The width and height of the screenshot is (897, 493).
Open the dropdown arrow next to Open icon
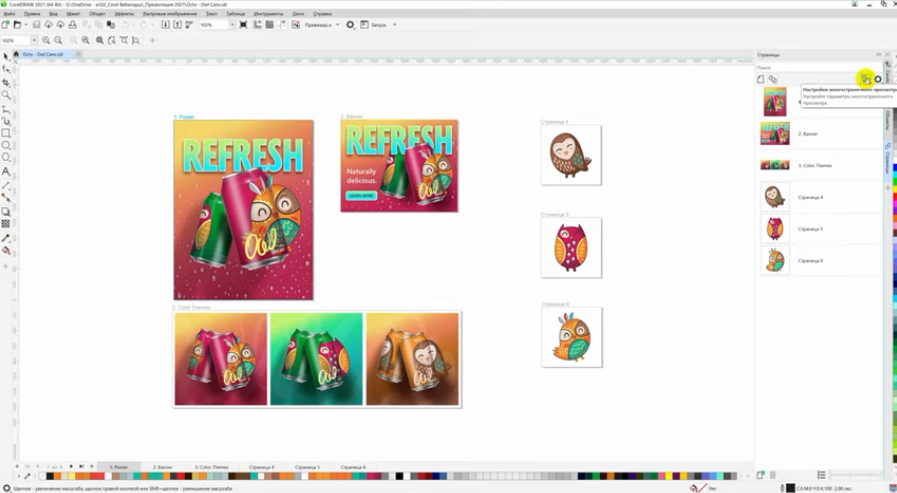[x=26, y=25]
